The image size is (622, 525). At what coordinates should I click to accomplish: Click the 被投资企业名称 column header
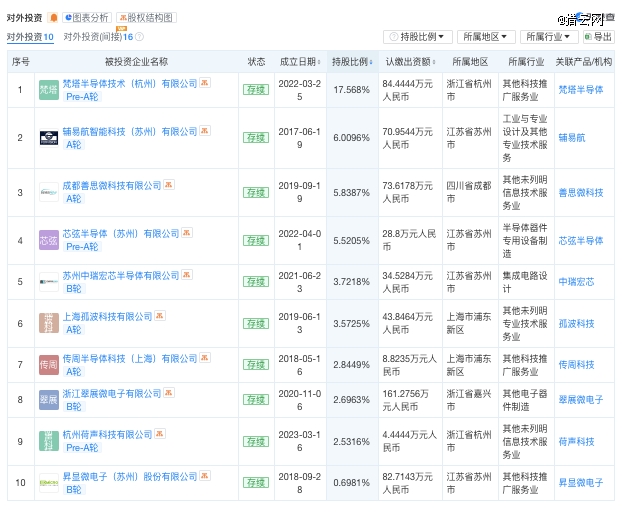pyautogui.click(x=136, y=62)
